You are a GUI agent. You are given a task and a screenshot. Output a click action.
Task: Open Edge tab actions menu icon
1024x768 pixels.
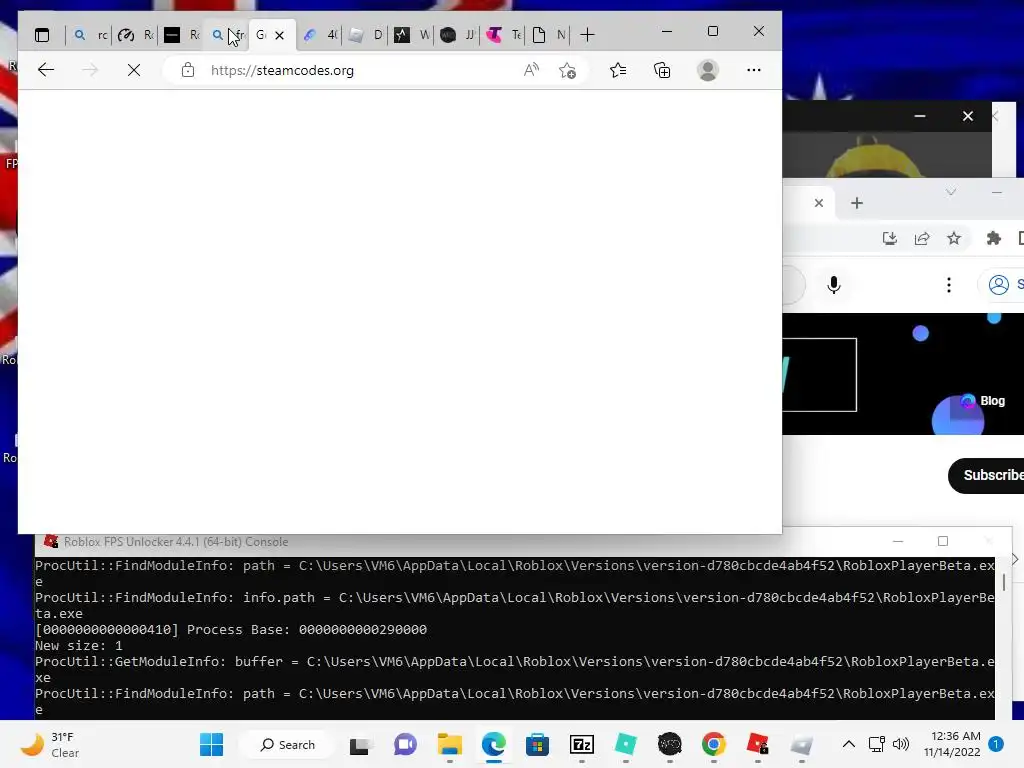[42, 35]
